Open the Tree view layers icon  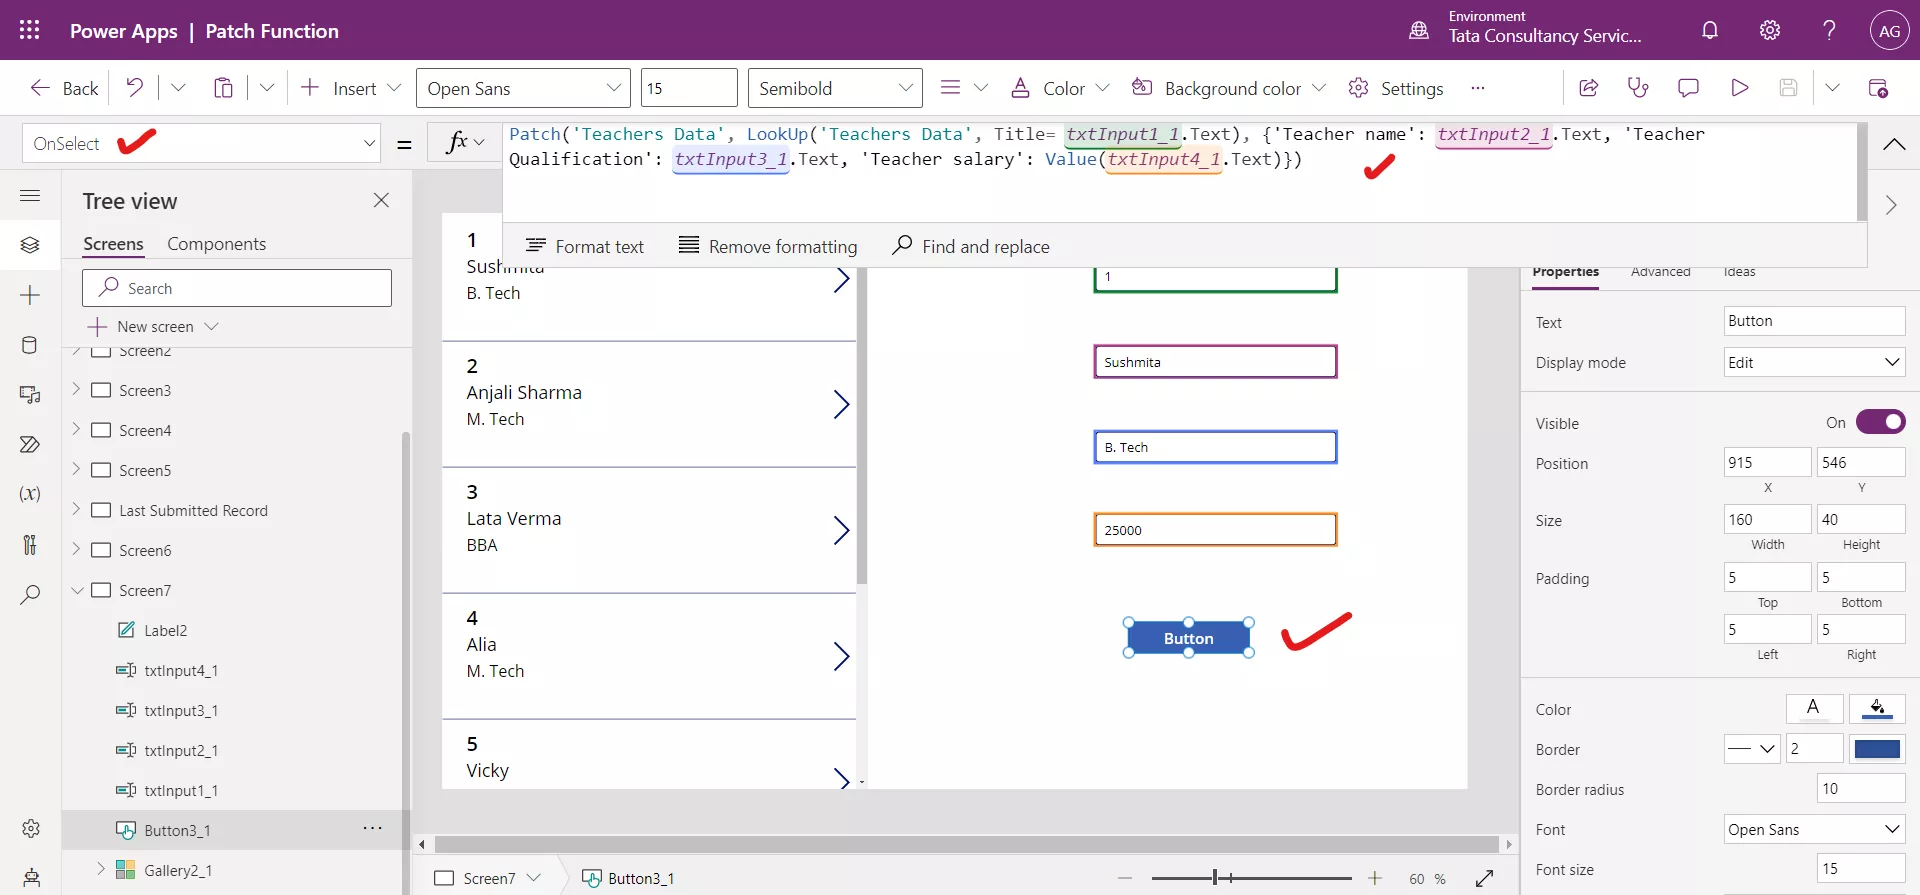click(x=30, y=245)
